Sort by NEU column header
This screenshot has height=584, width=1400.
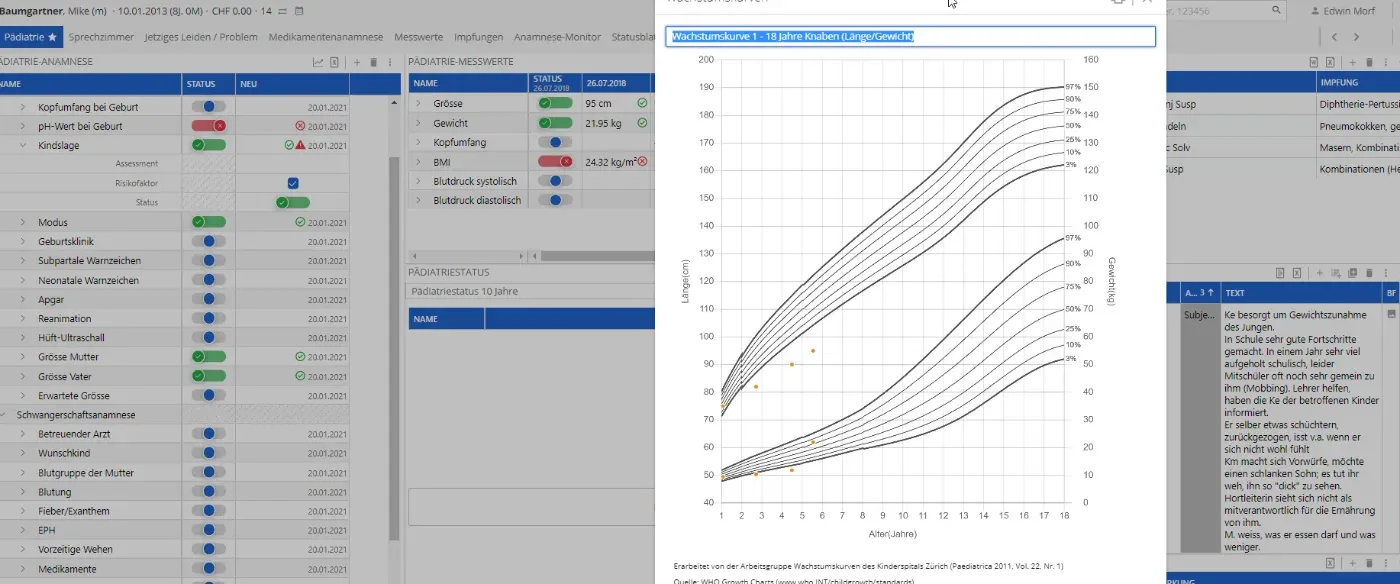[x=293, y=84]
